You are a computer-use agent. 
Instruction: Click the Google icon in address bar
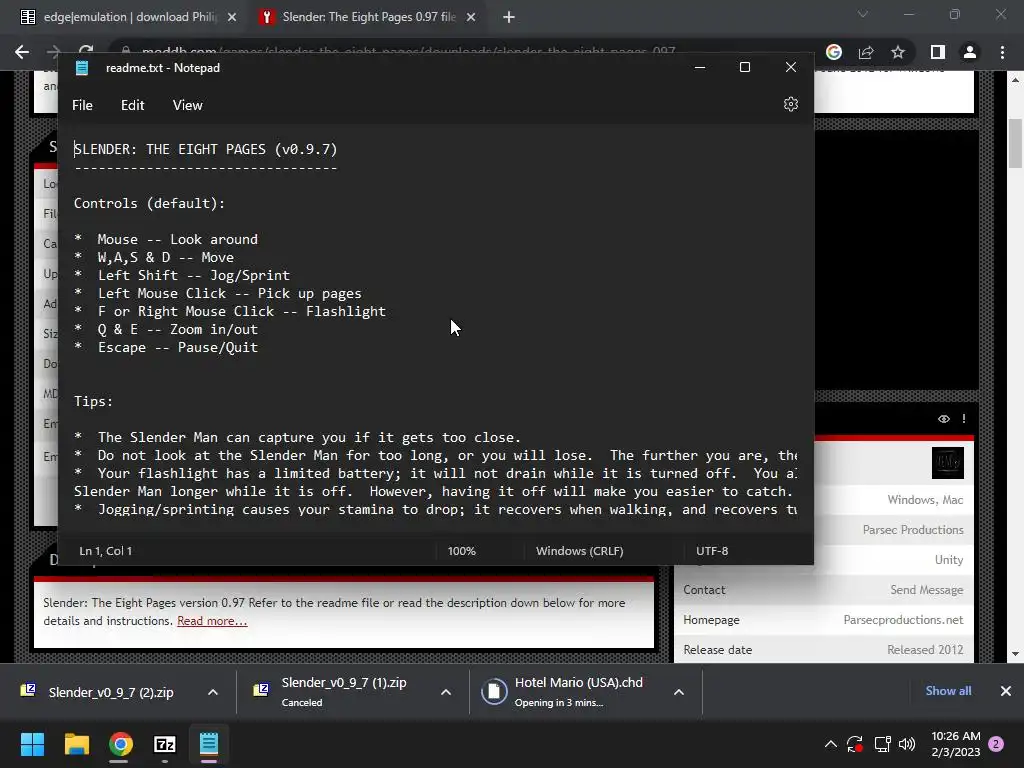pyautogui.click(x=834, y=52)
